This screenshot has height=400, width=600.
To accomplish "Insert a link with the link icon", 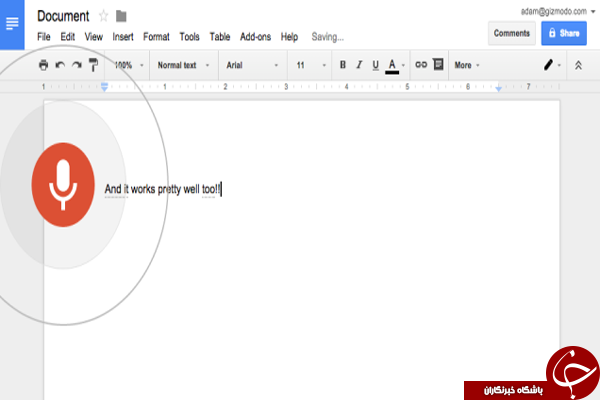I will pos(421,65).
